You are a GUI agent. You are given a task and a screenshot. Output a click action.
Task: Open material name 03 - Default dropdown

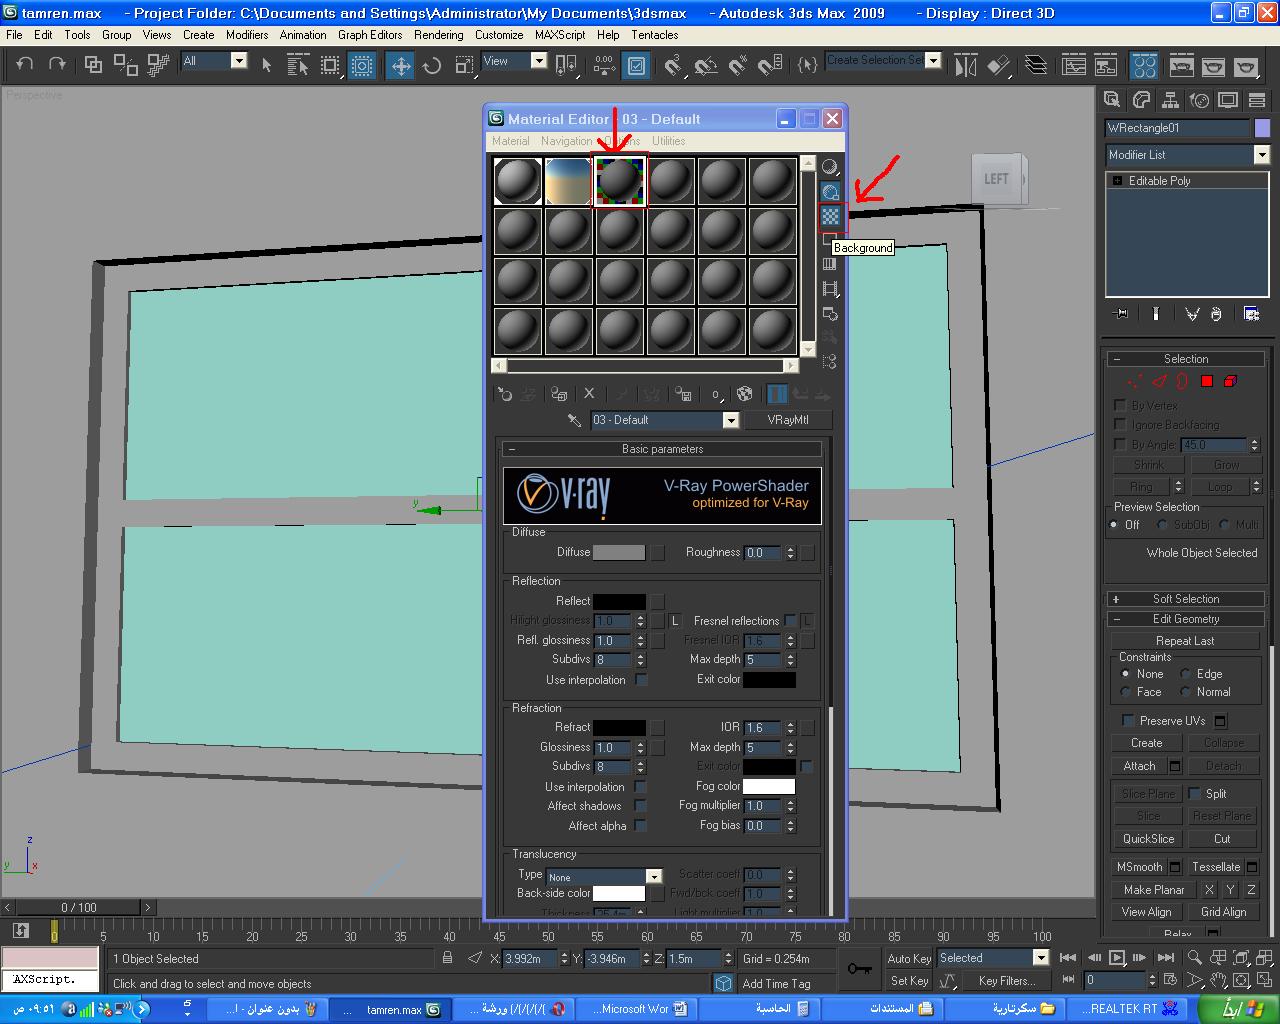(x=730, y=420)
